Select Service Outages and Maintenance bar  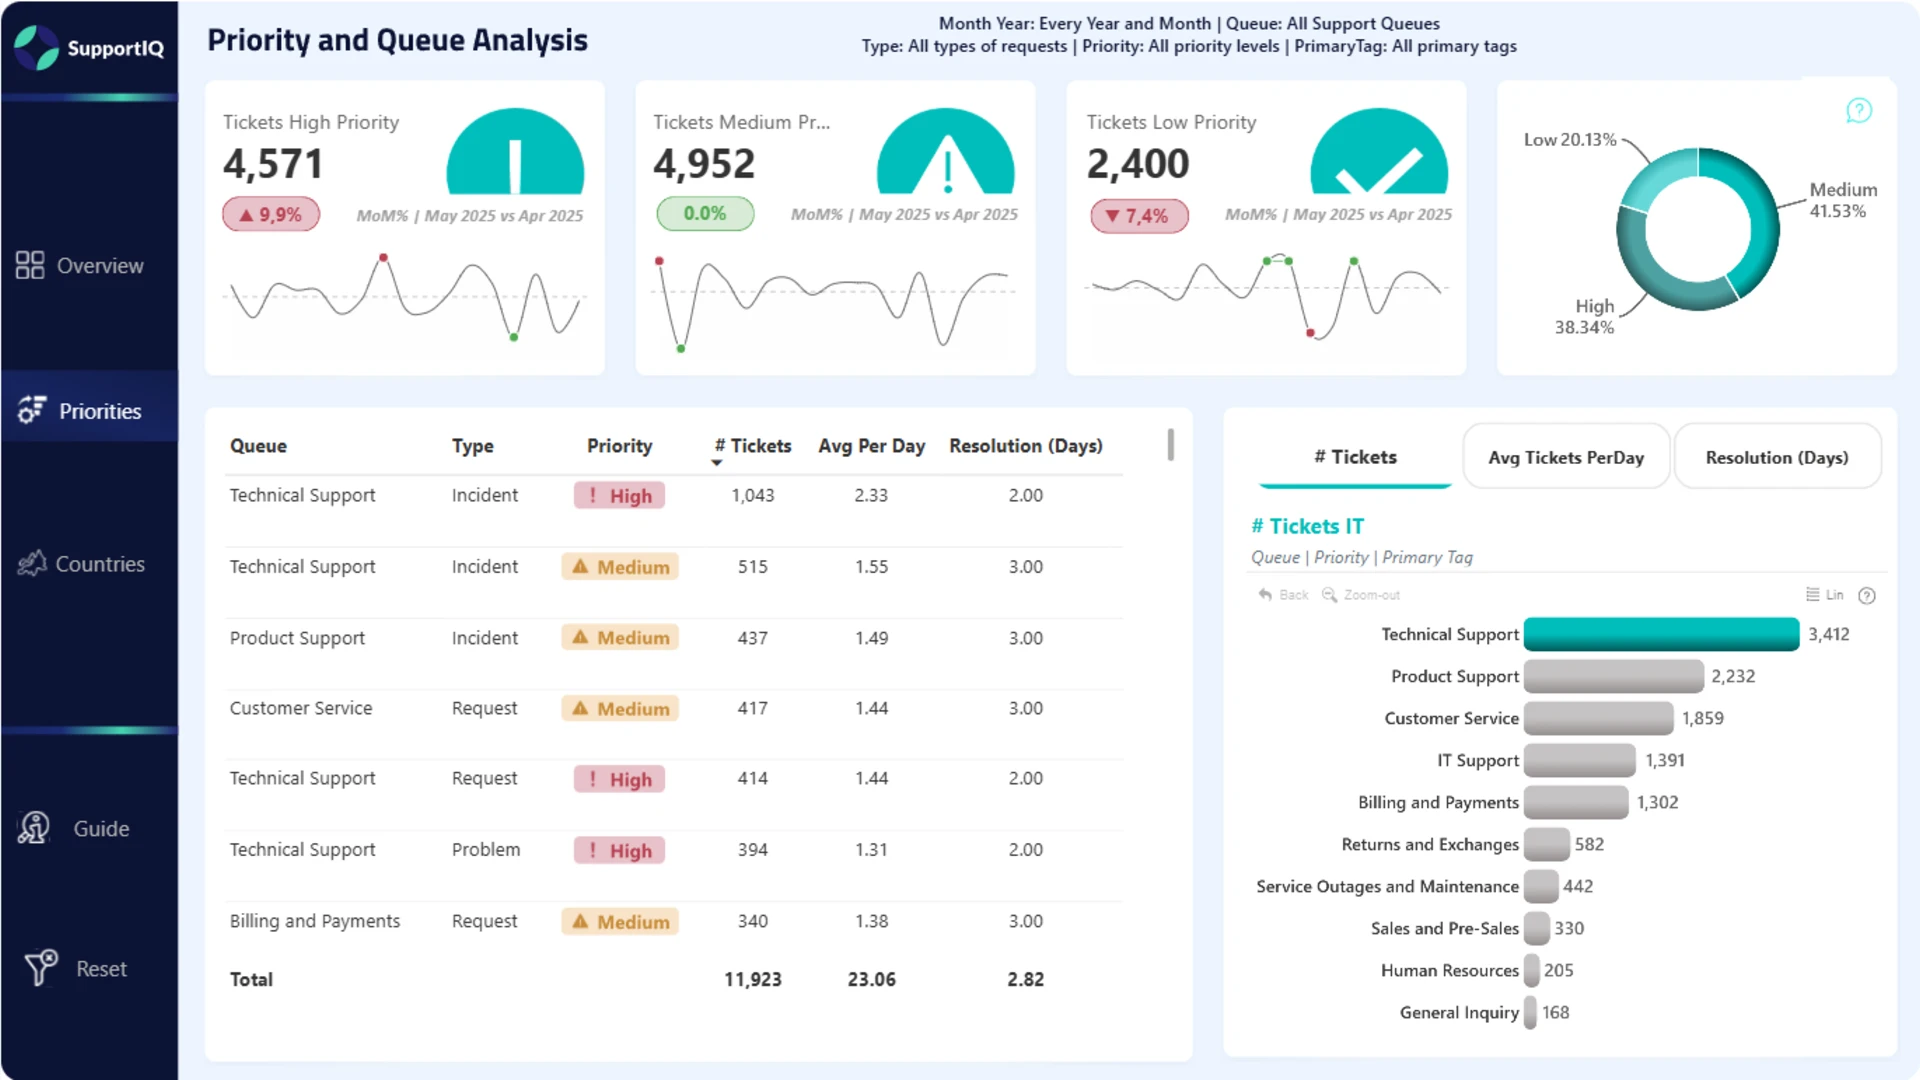(1541, 886)
